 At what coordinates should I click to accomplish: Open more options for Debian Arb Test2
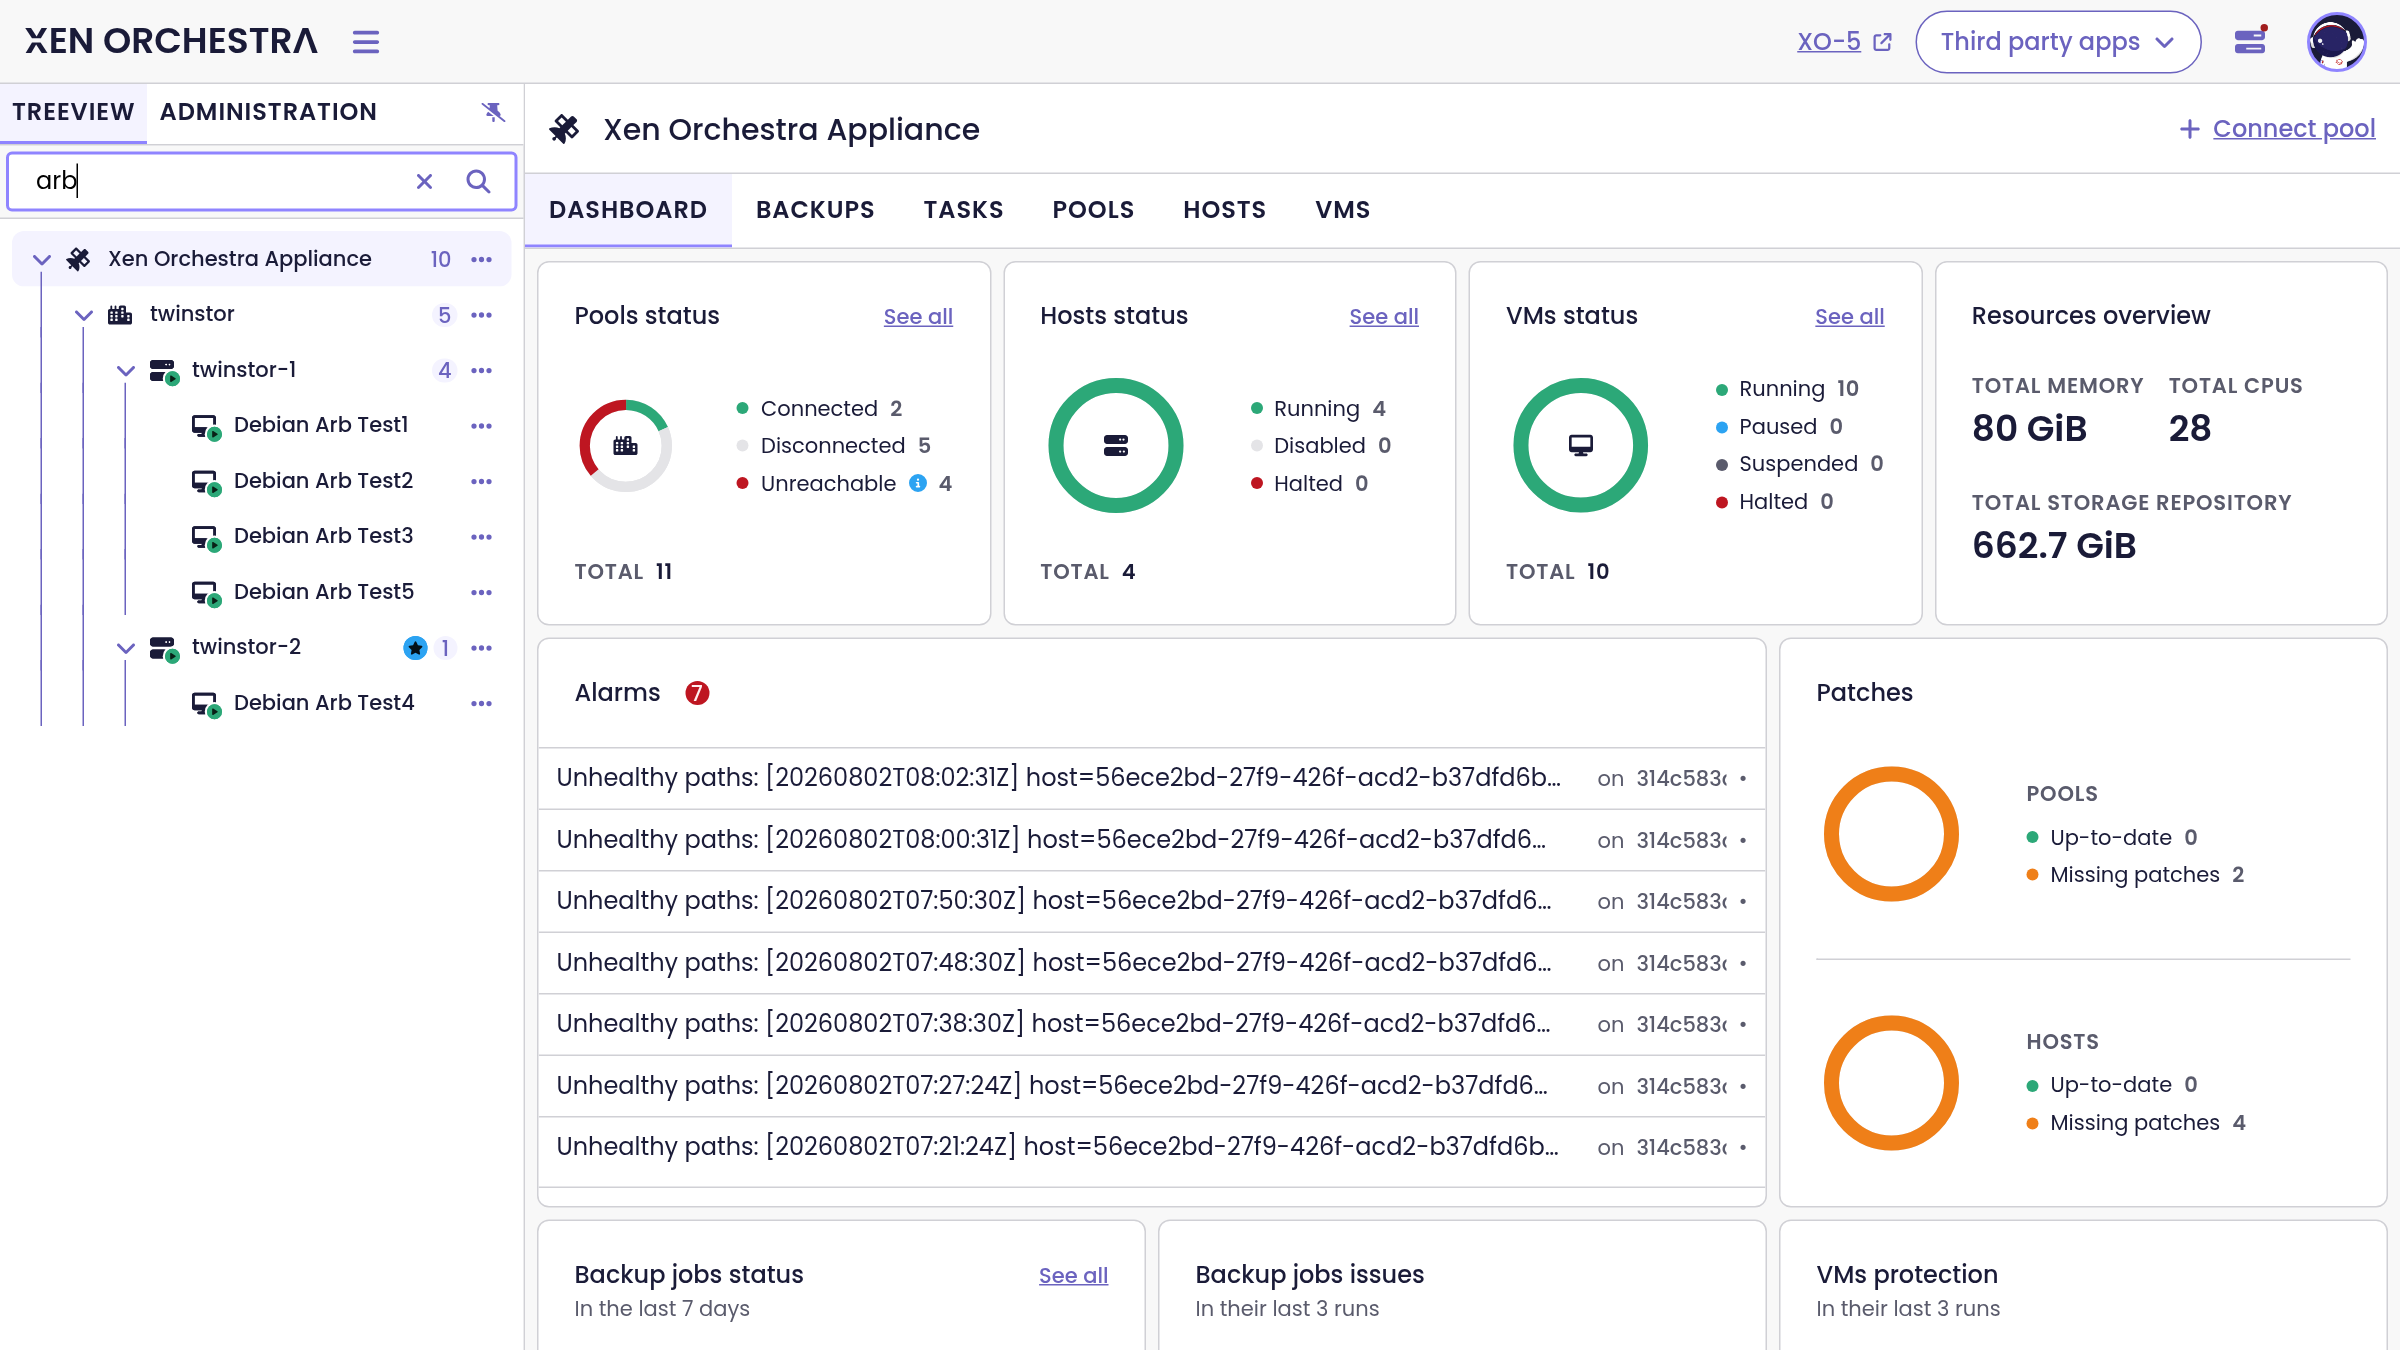[482, 481]
